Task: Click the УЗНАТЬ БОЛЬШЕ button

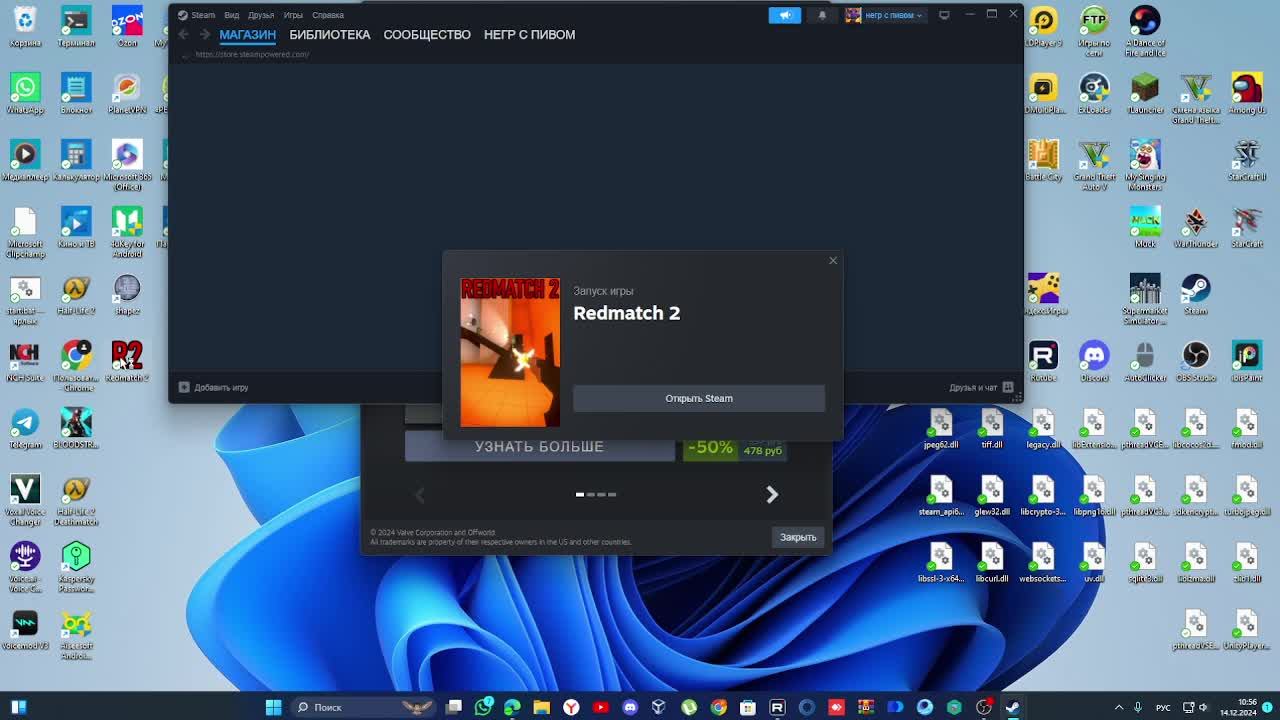Action: pos(539,447)
